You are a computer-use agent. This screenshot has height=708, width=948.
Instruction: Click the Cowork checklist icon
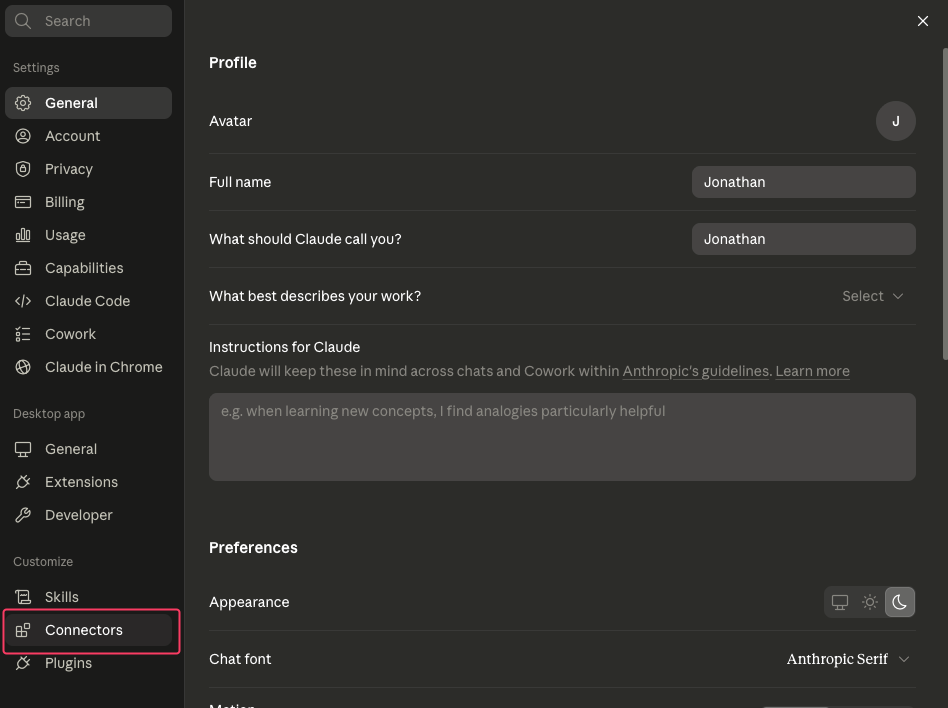click(x=23, y=334)
